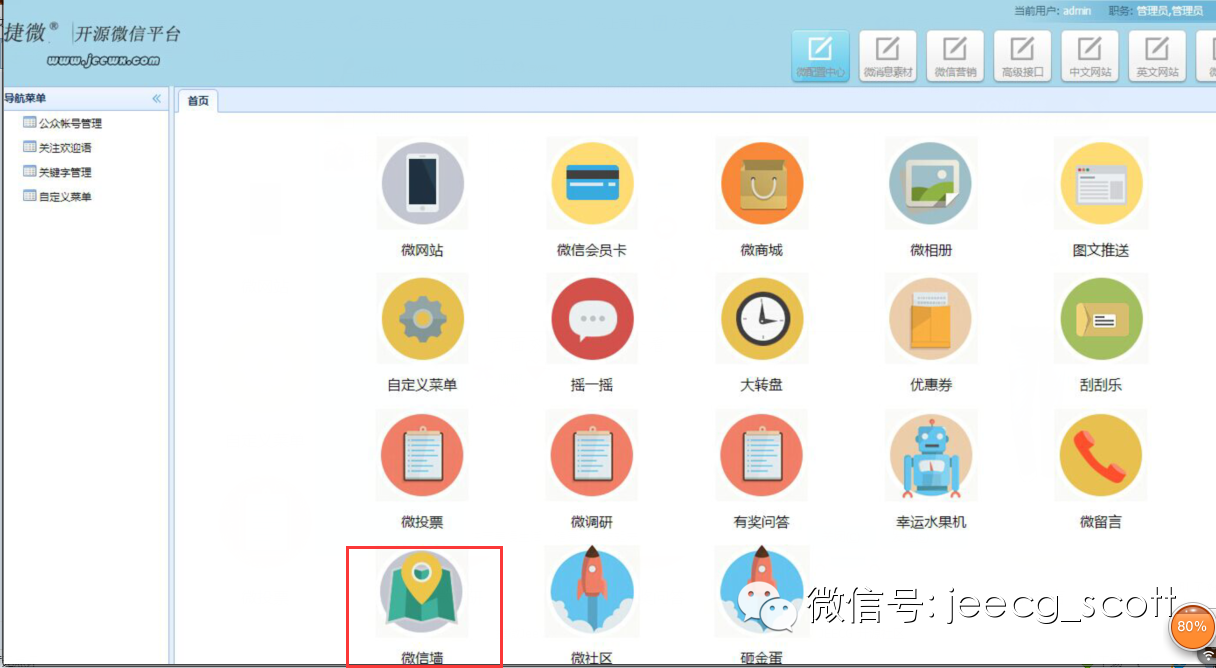Image resolution: width=1216 pixels, height=668 pixels.
Task: Click the 刮刮乐 label text
Action: [x=1101, y=385]
